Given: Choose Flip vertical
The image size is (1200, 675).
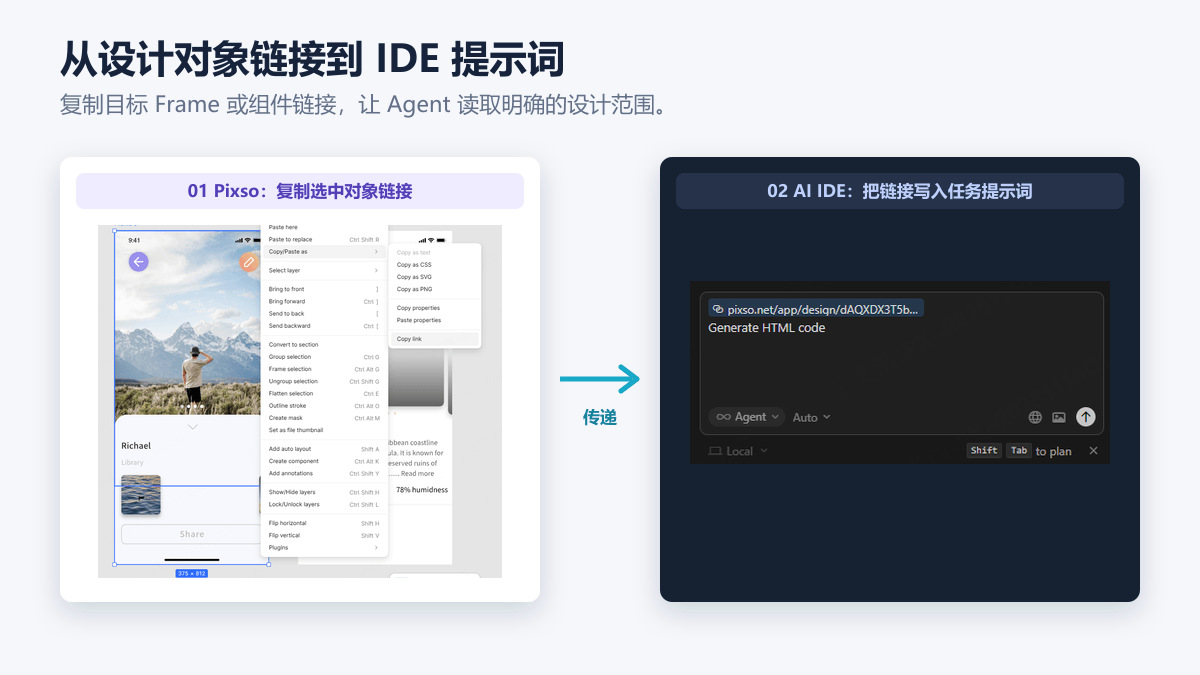Looking at the screenshot, I should point(324,535).
